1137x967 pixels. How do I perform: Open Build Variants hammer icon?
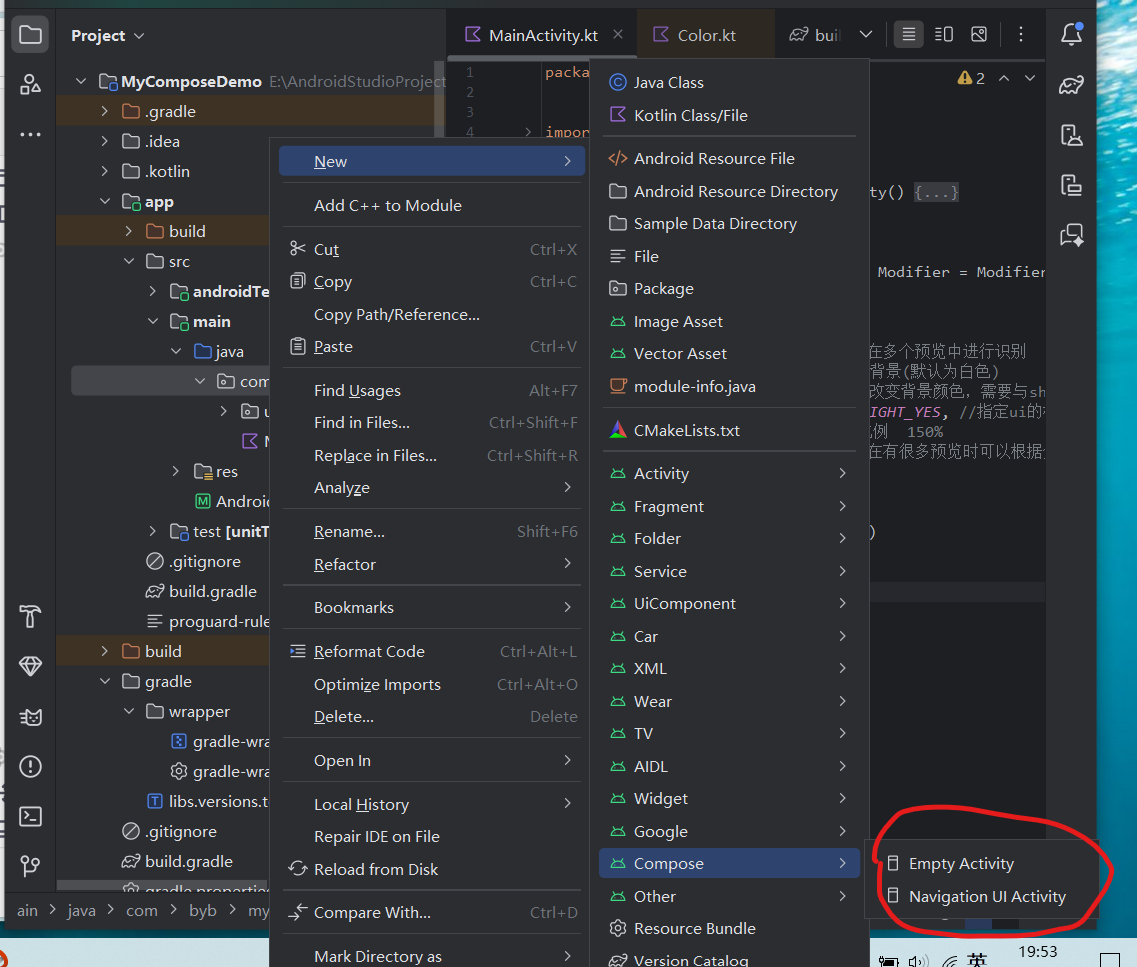(30, 616)
